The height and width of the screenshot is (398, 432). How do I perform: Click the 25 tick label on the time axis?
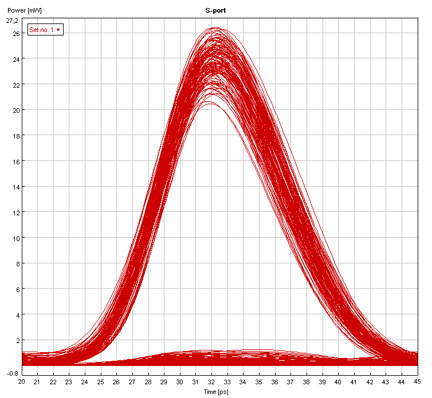point(101,382)
